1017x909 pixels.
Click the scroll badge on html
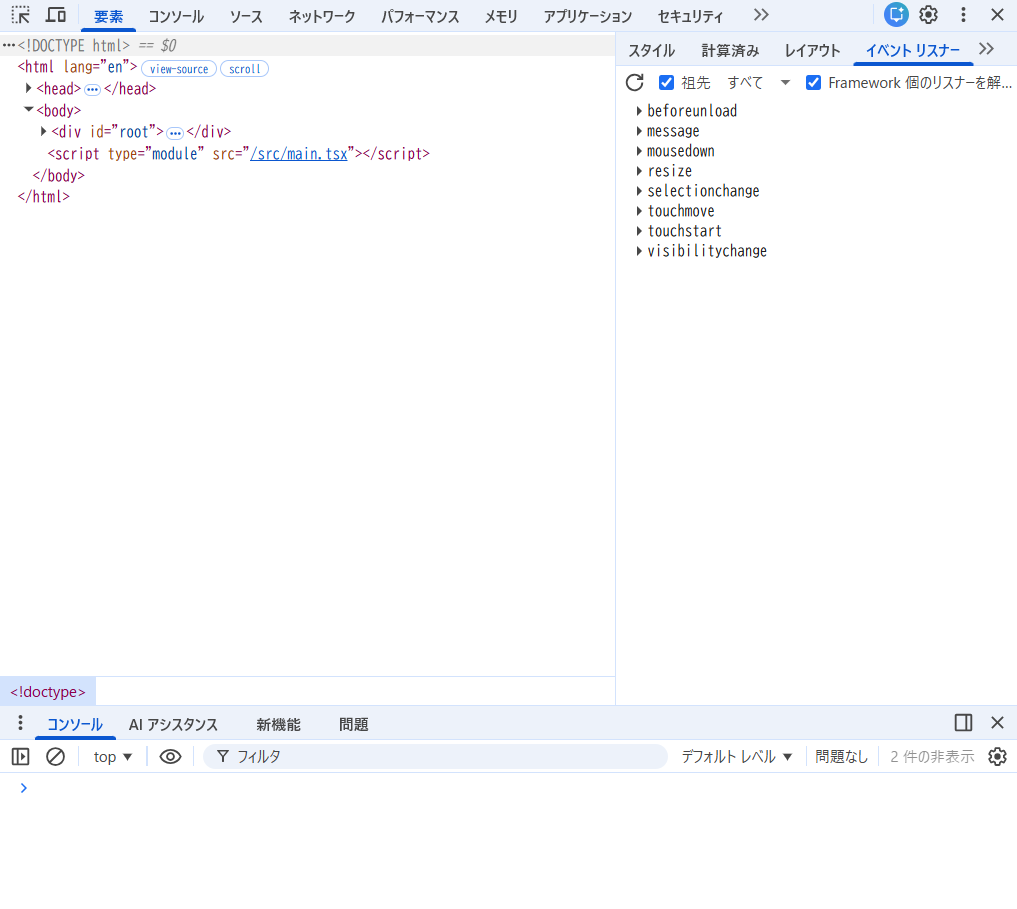click(x=245, y=69)
